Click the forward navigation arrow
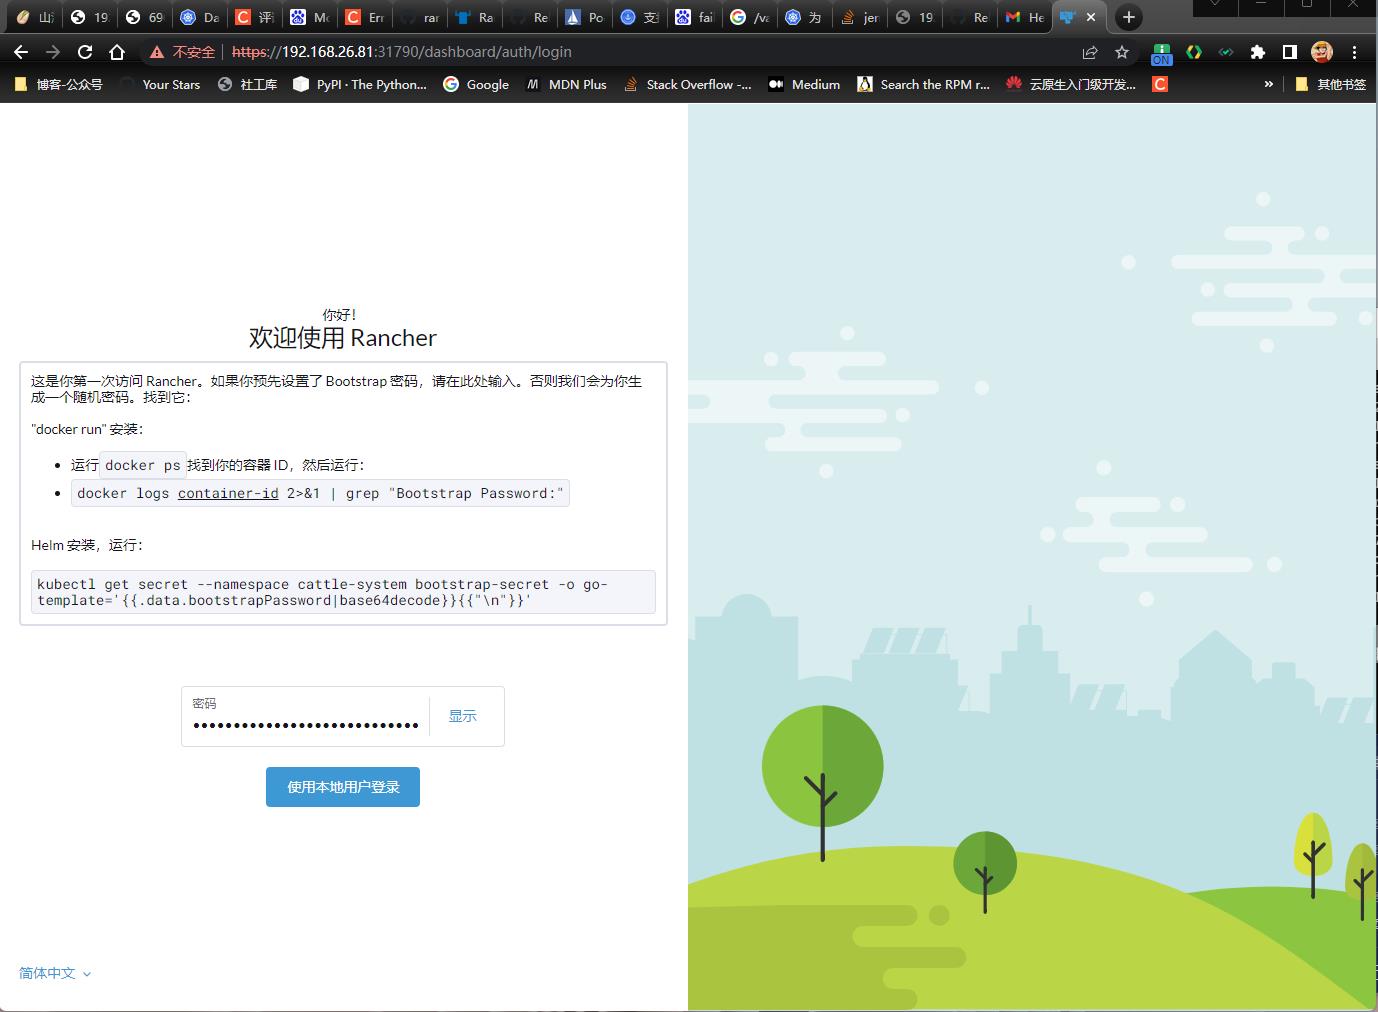Image resolution: width=1378 pixels, height=1012 pixels. (x=53, y=52)
